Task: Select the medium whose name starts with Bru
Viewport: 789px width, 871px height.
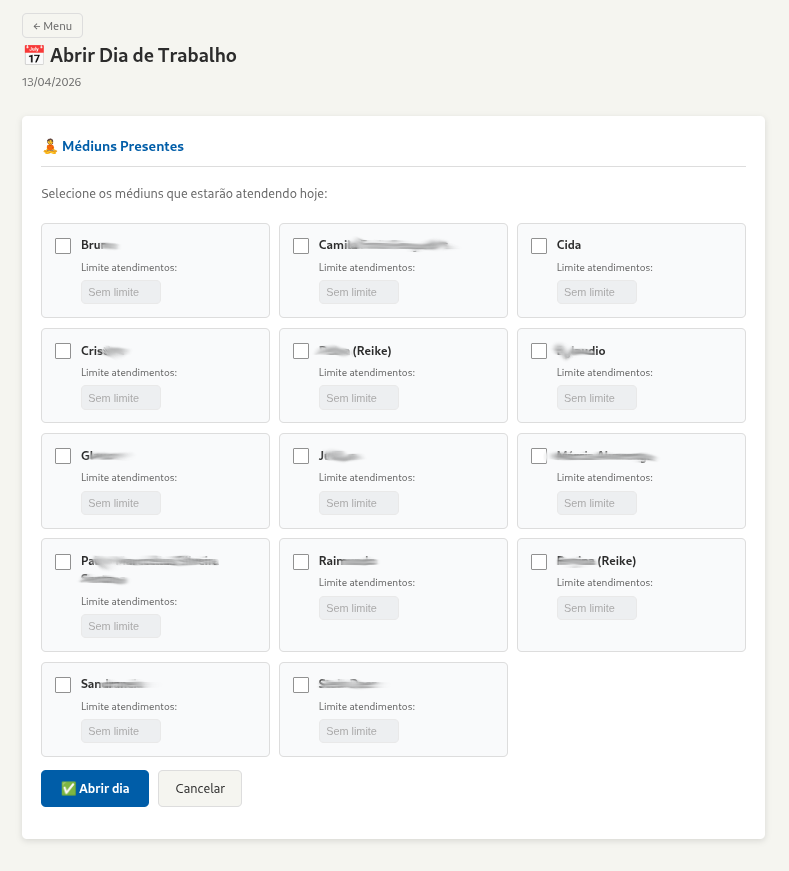Action: tap(63, 246)
